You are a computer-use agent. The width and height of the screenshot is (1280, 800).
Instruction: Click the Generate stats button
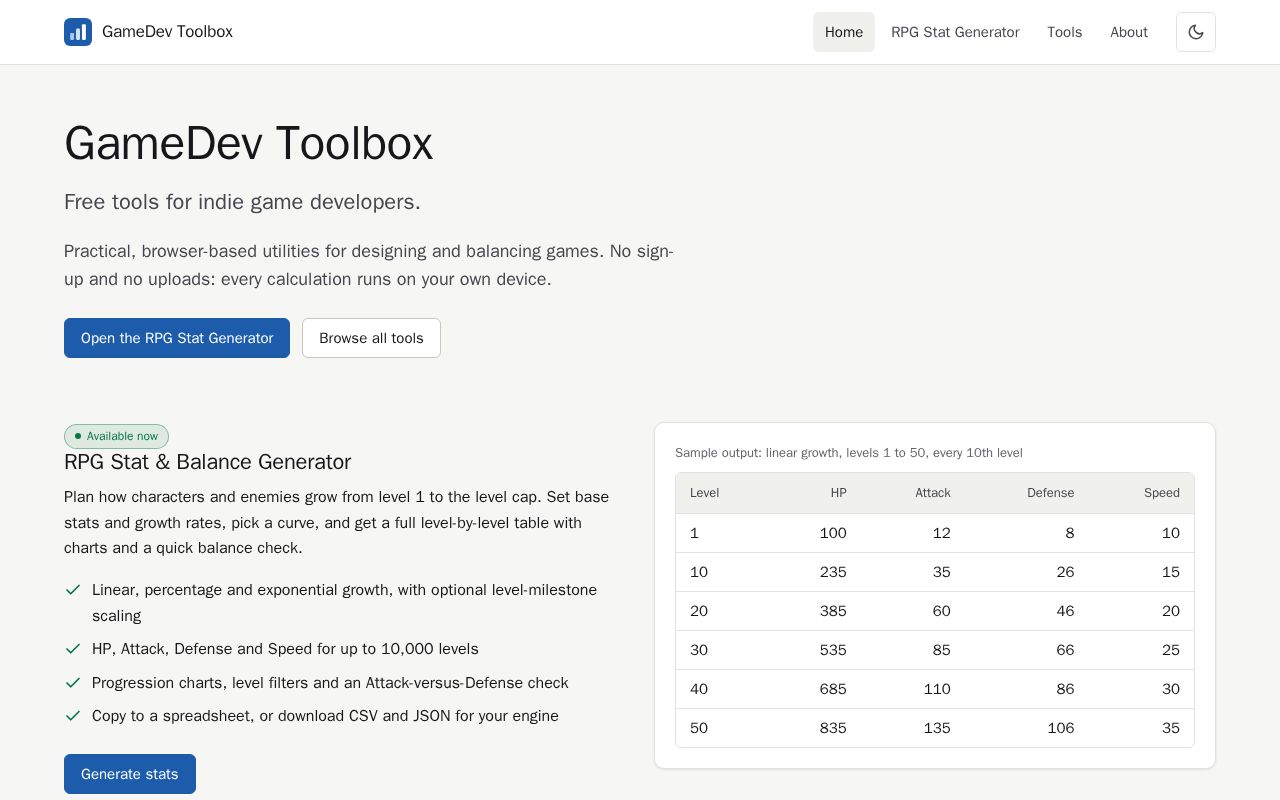click(x=130, y=774)
